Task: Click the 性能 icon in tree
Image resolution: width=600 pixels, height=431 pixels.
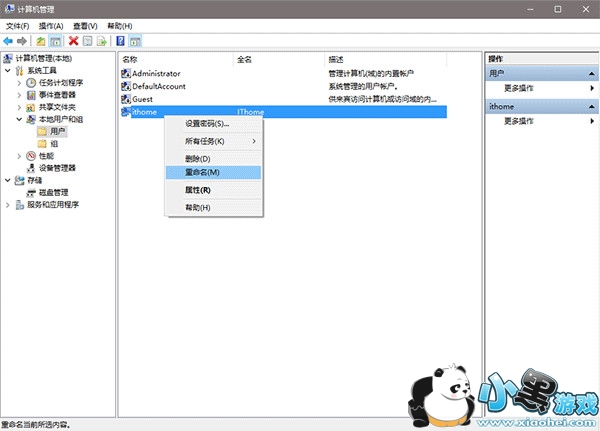Action: [x=31, y=156]
